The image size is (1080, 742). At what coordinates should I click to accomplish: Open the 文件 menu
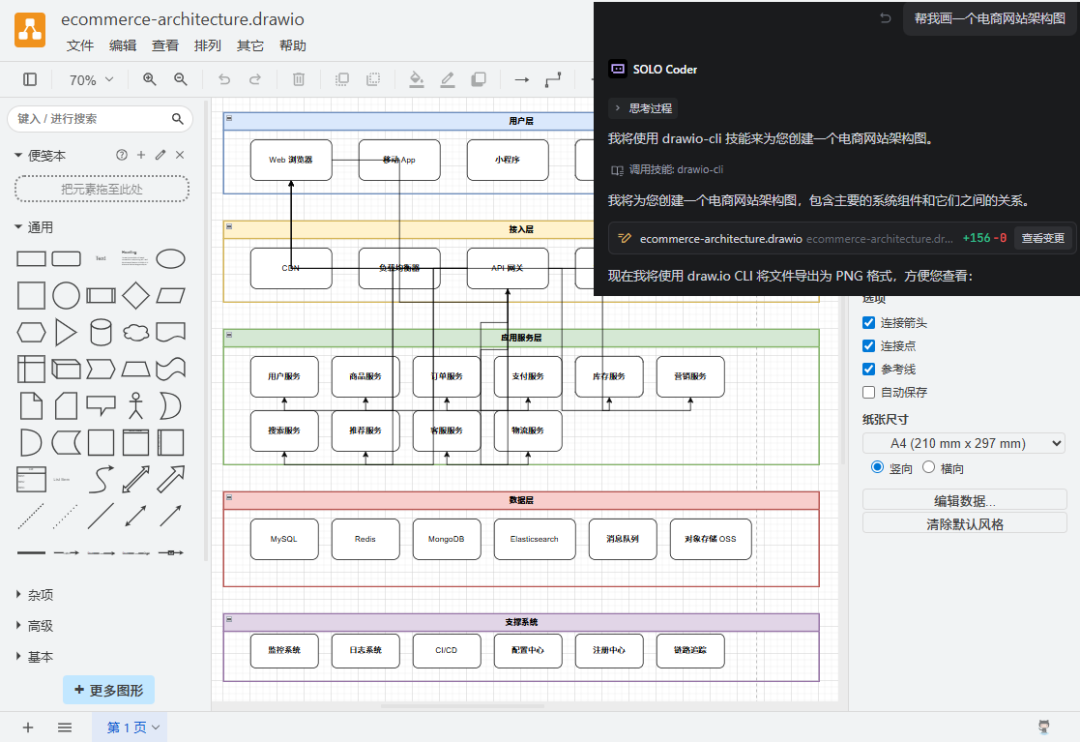[x=80, y=46]
